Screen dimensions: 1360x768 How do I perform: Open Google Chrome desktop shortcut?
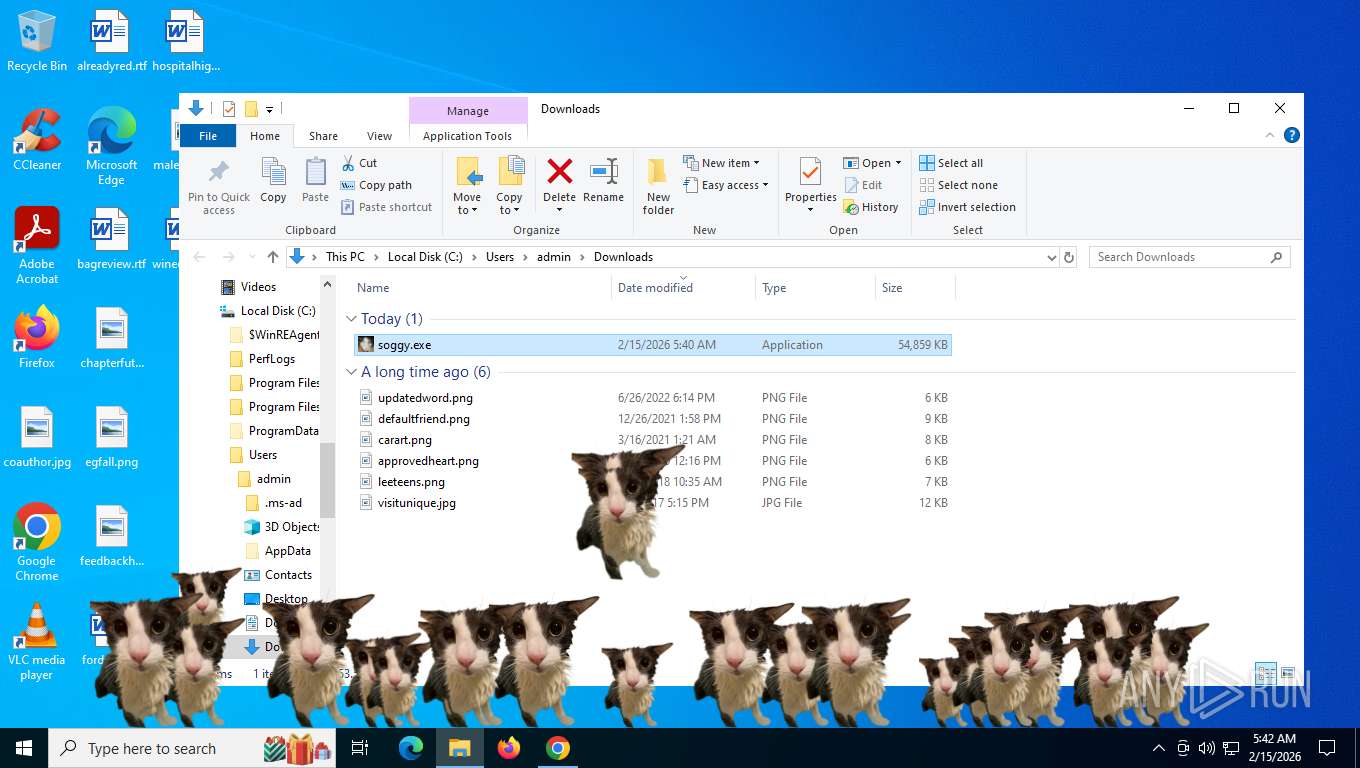[37, 541]
